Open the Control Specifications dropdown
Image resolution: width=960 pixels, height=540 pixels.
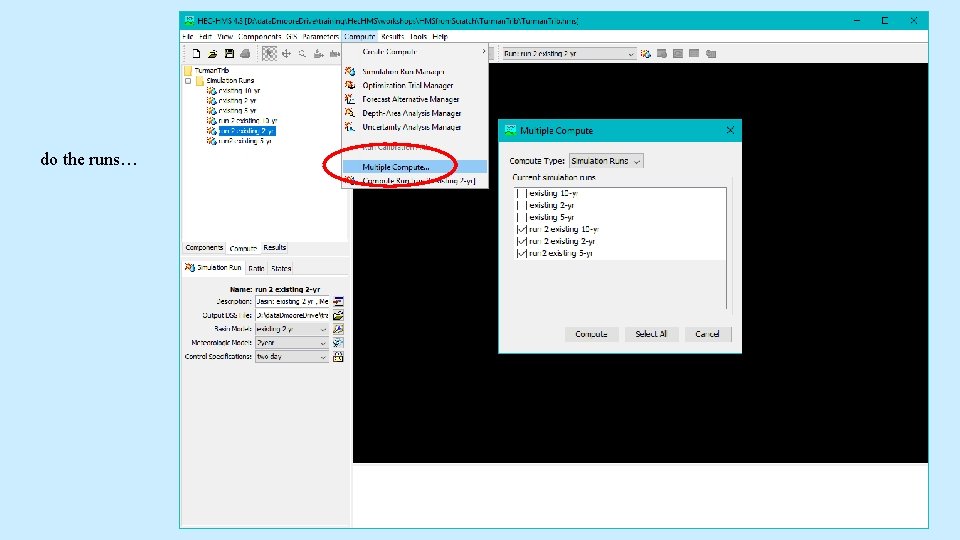(291, 356)
